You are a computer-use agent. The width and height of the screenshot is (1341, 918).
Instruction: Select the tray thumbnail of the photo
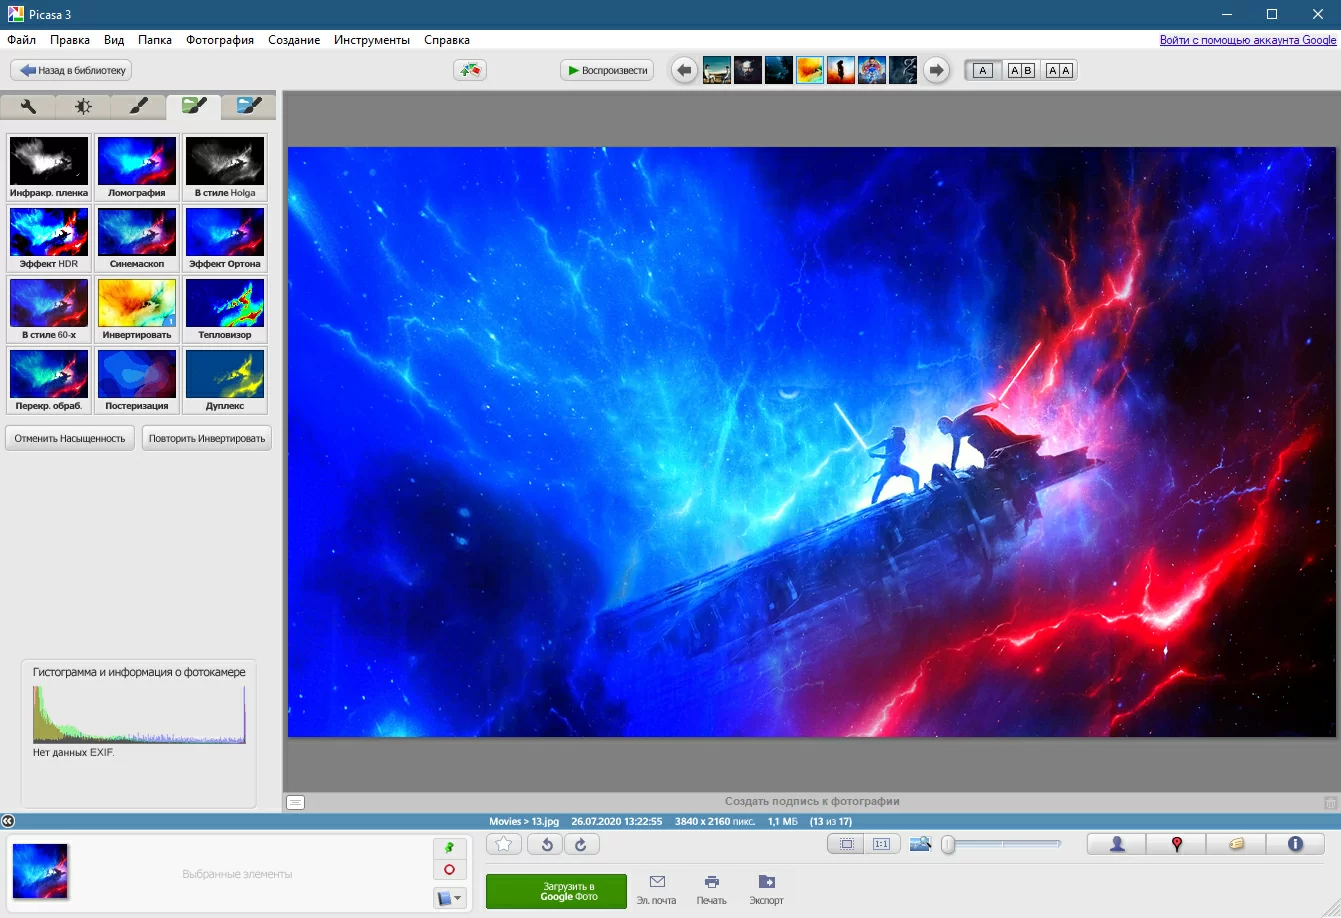(x=40, y=871)
